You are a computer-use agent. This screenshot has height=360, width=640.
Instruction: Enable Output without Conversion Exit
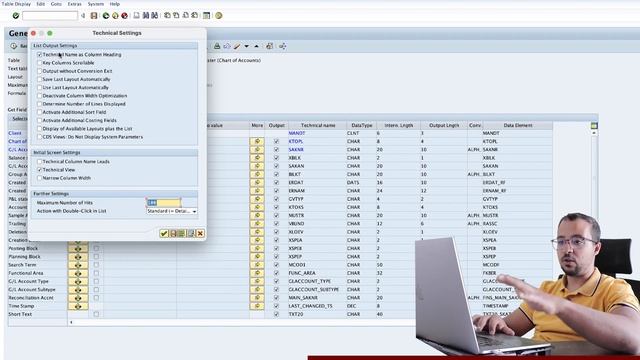(40, 71)
